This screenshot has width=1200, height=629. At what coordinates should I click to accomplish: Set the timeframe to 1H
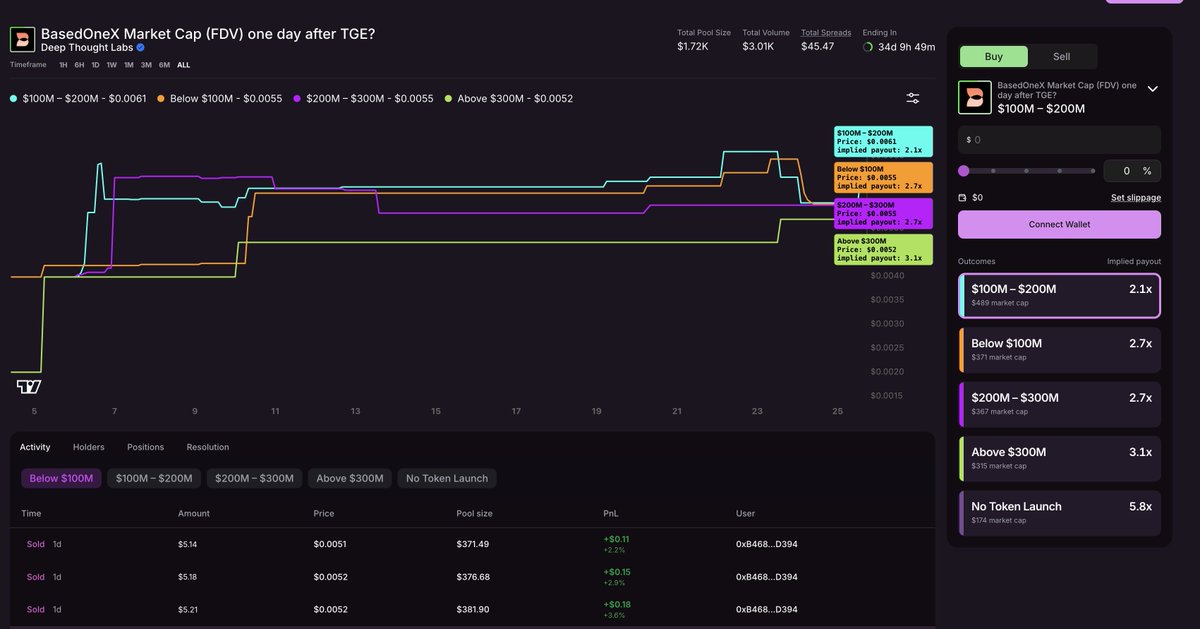[x=63, y=65]
